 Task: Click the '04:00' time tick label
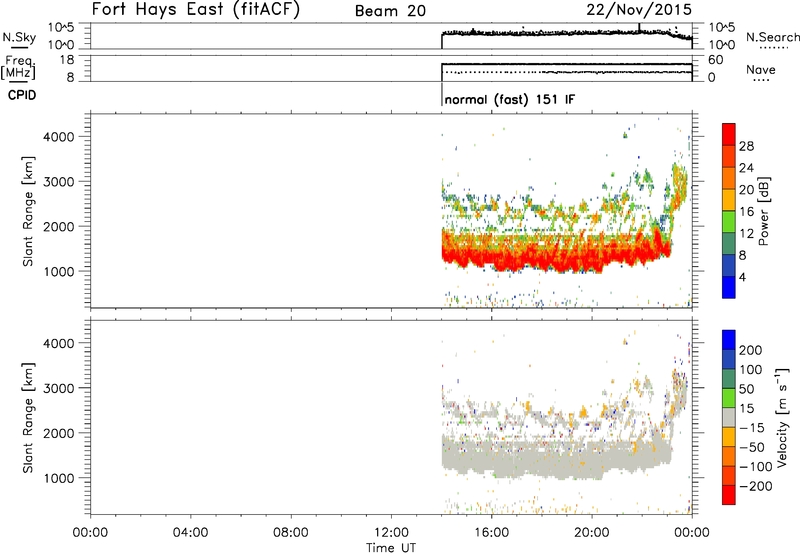(x=190, y=533)
